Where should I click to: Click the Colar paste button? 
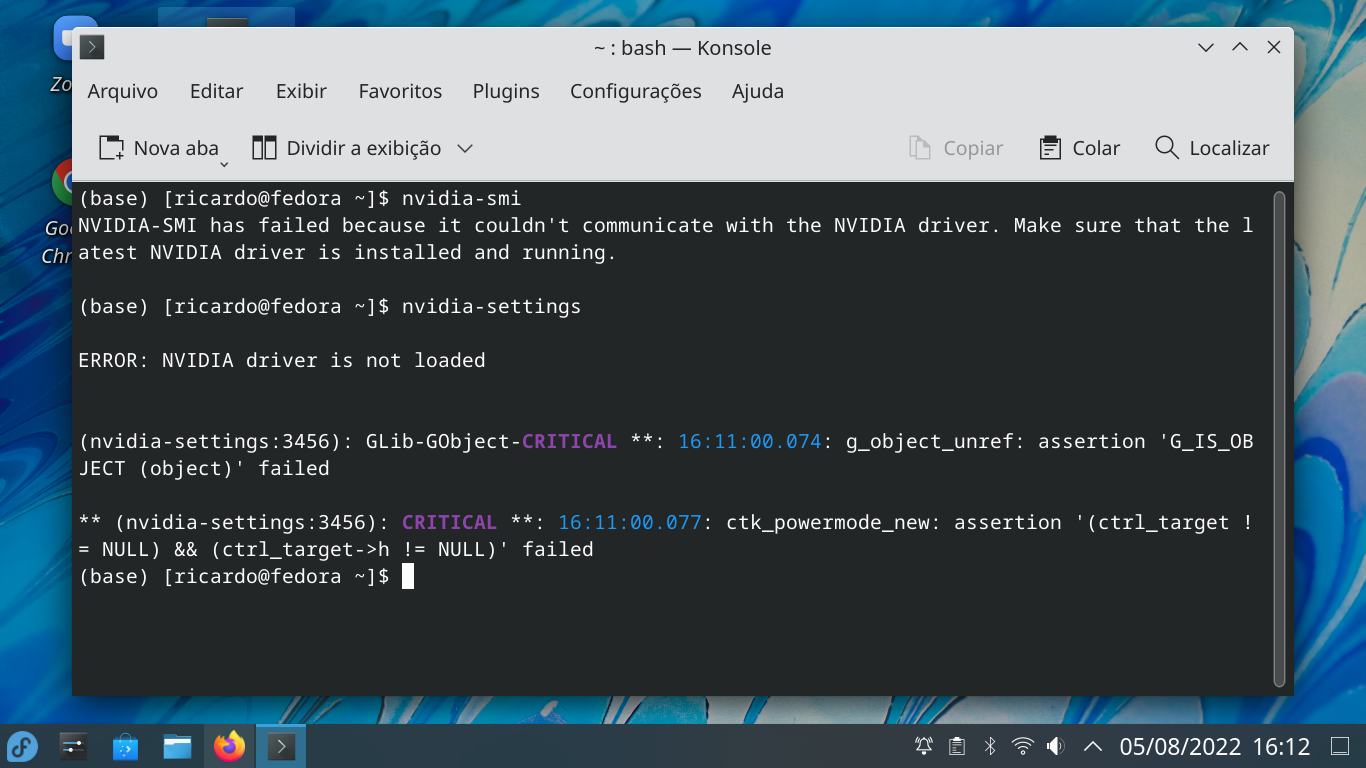pyautogui.click(x=1079, y=148)
